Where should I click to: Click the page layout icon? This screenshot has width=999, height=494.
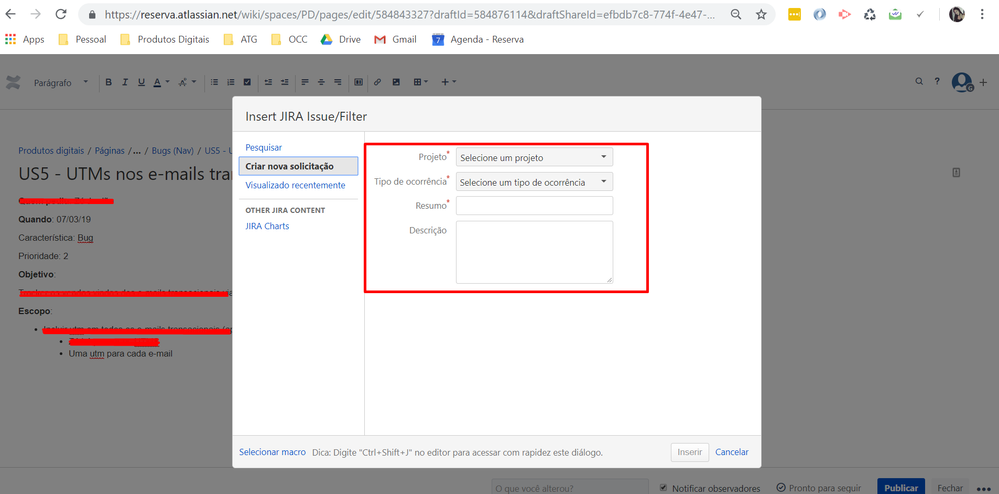(359, 82)
